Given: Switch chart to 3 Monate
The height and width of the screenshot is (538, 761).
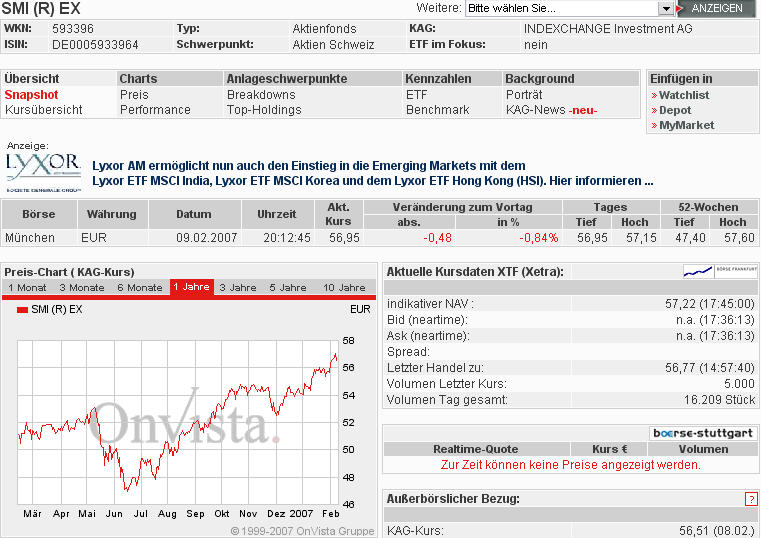Looking at the screenshot, I should point(82,287).
